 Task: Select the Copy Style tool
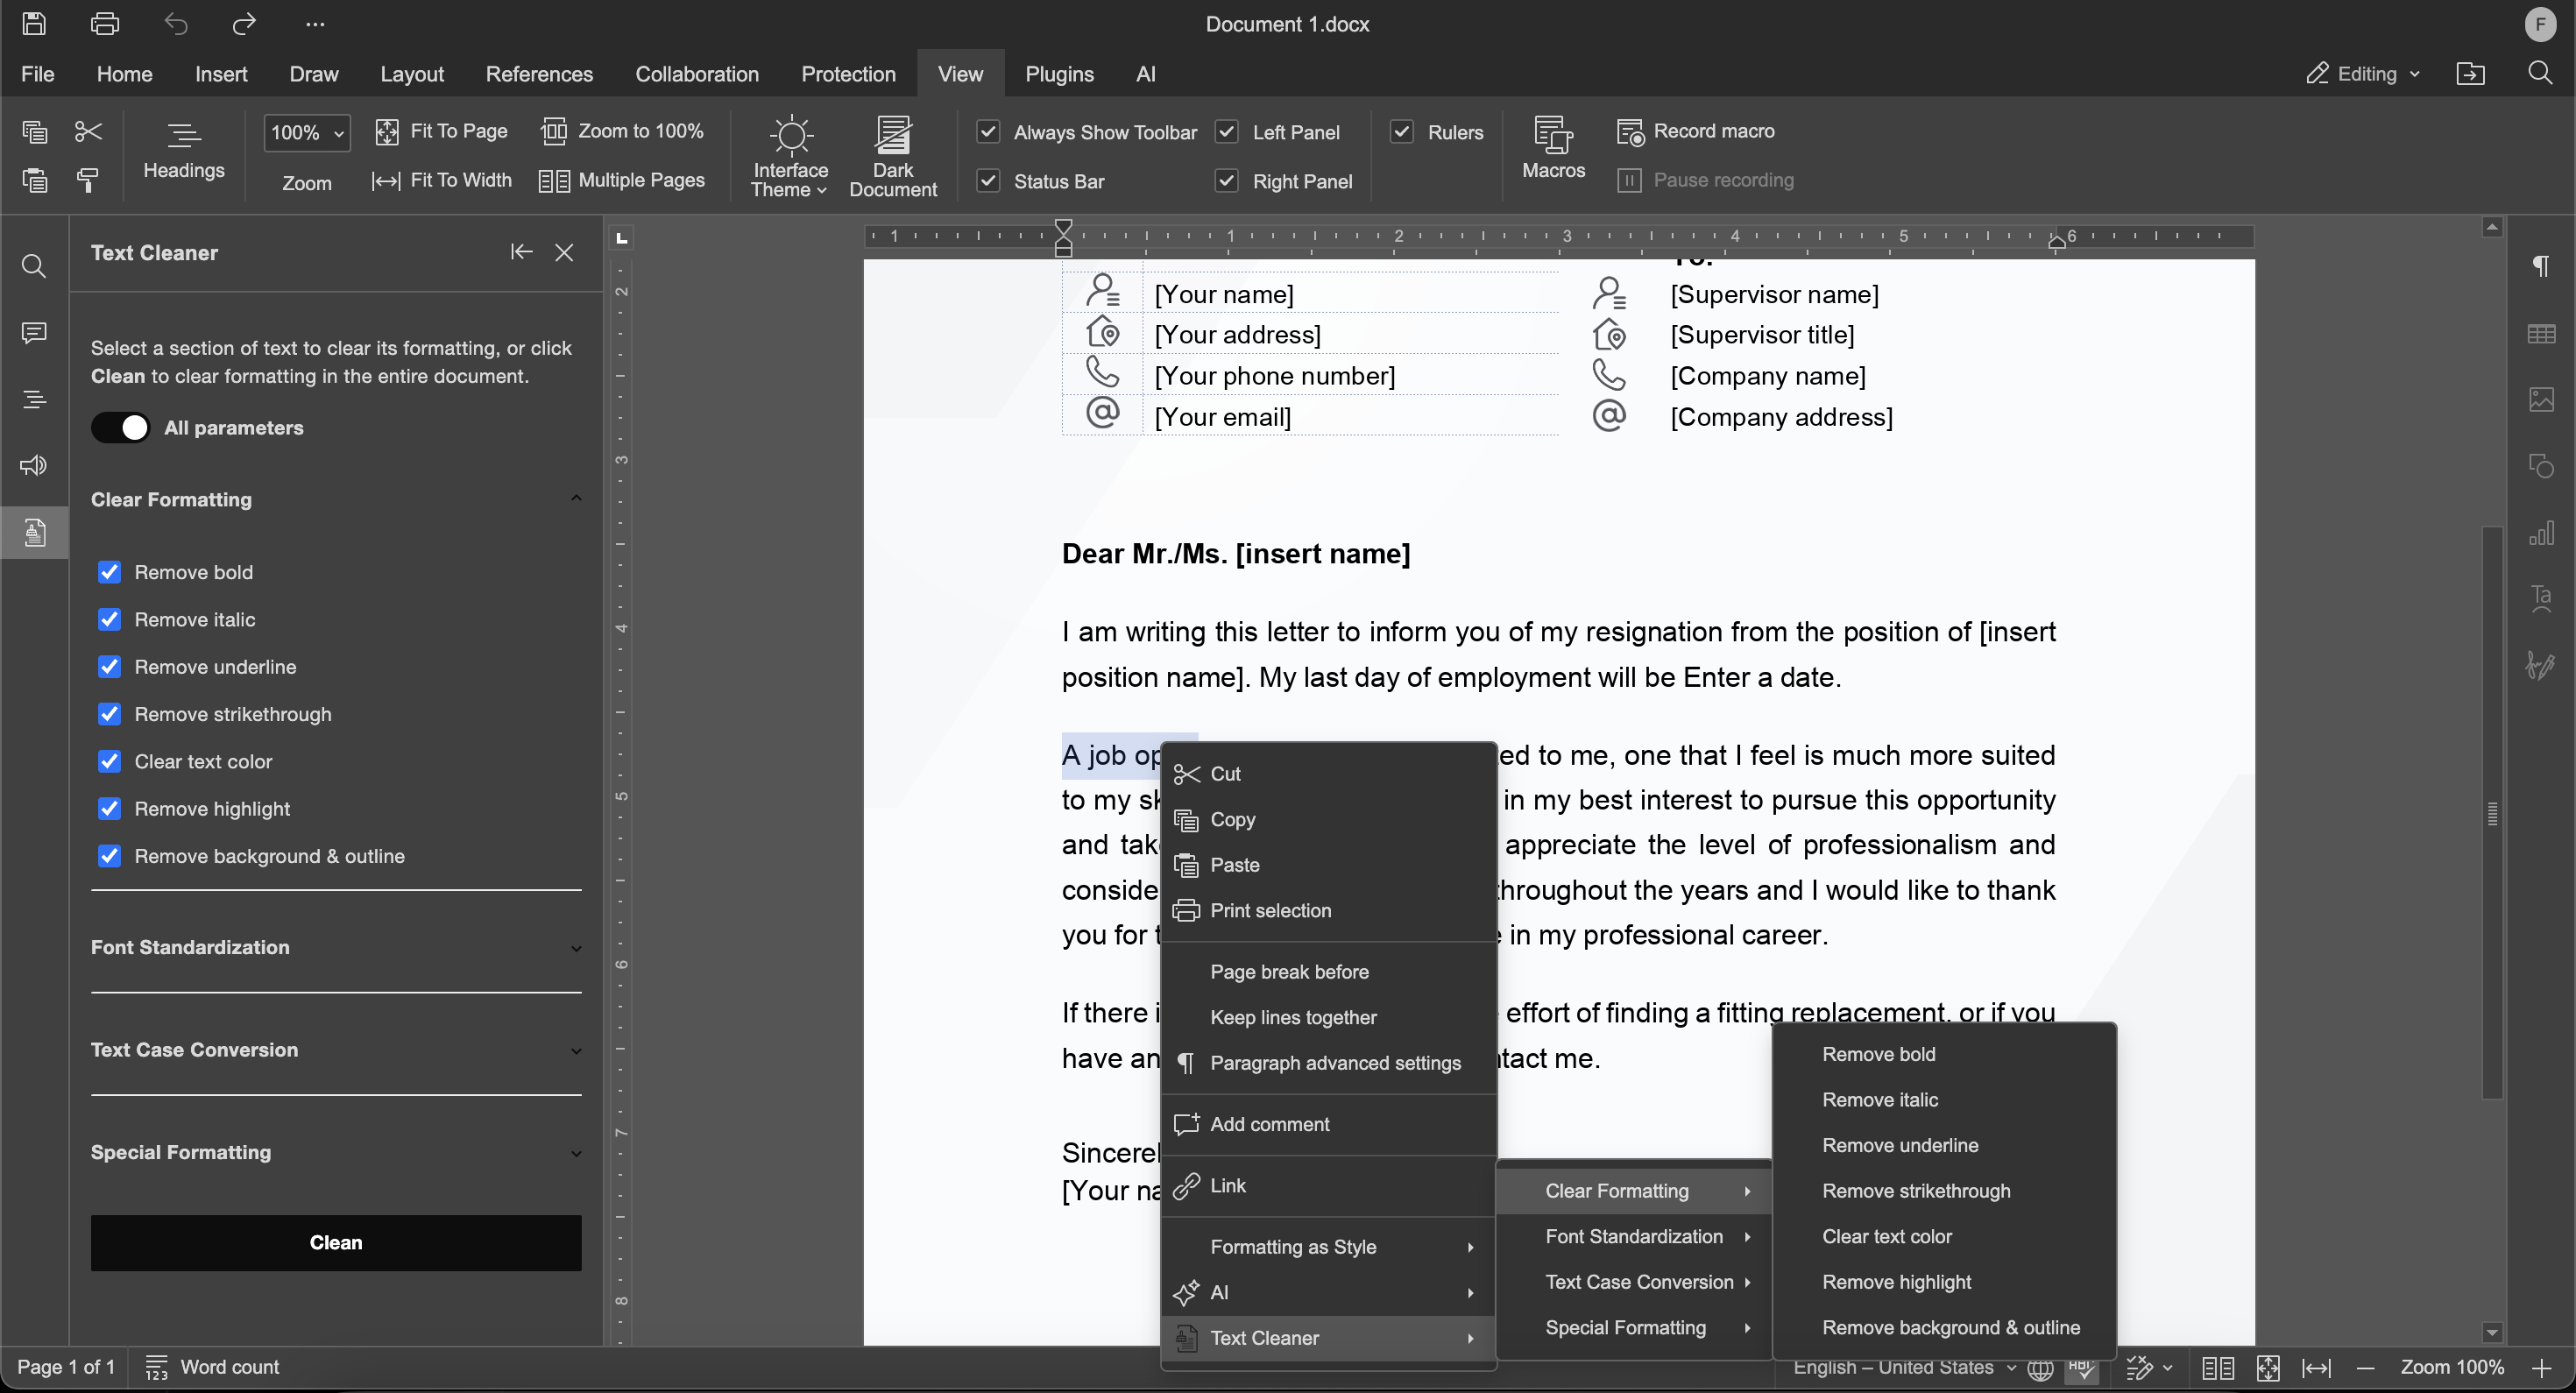pyautogui.click(x=86, y=180)
